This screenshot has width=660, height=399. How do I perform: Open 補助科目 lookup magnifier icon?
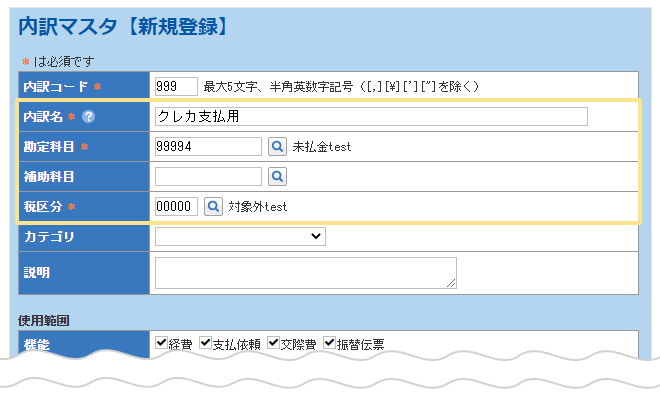[x=277, y=176]
